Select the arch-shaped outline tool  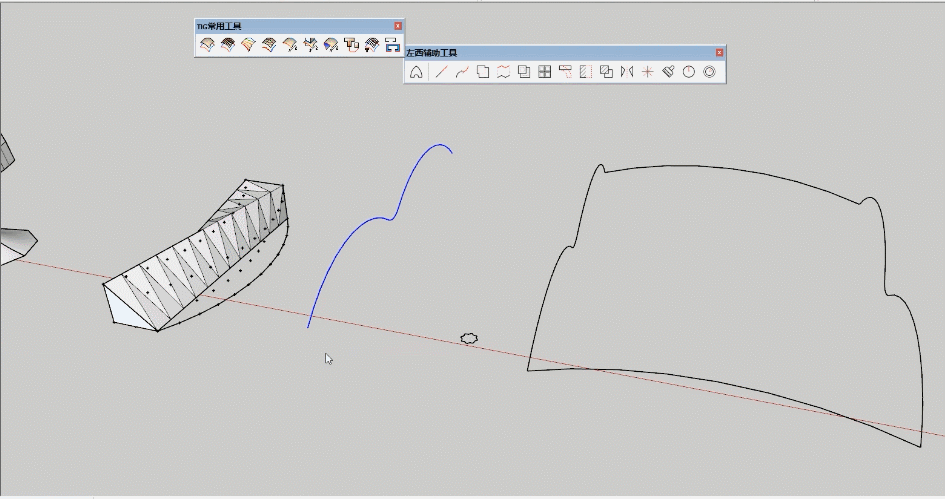click(x=416, y=72)
